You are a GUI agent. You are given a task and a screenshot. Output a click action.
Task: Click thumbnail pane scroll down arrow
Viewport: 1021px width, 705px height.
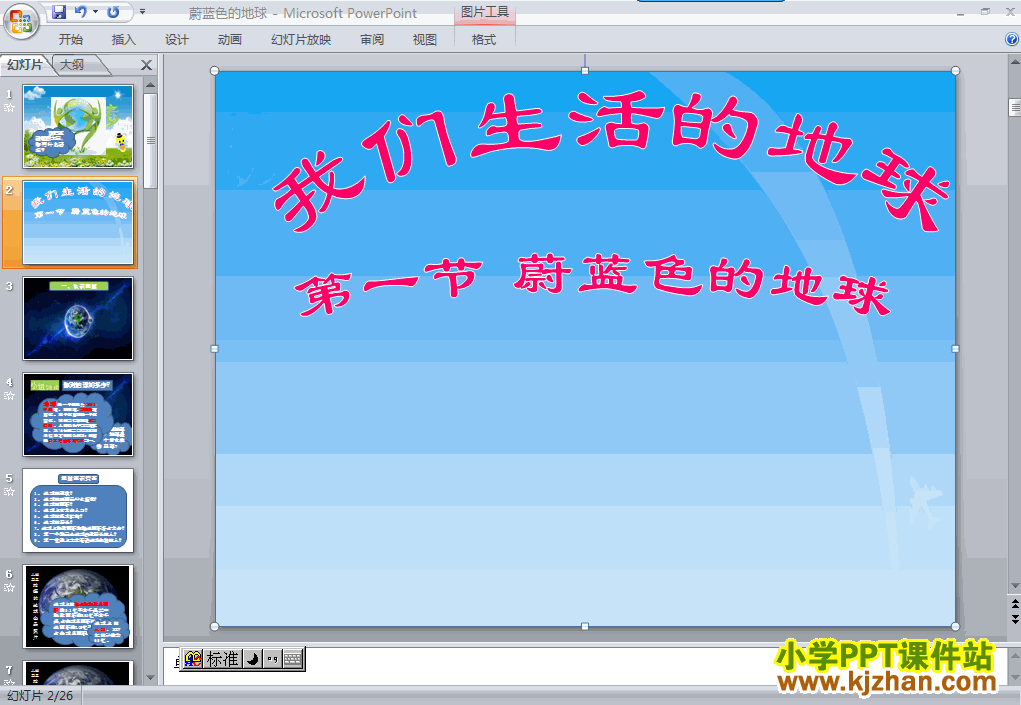[150, 678]
